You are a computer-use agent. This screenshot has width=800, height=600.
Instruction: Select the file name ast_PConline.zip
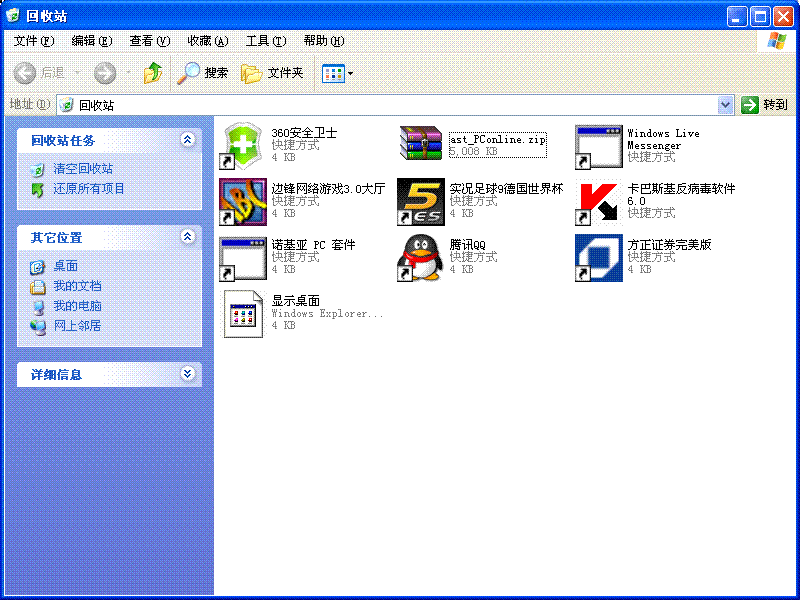click(x=497, y=139)
